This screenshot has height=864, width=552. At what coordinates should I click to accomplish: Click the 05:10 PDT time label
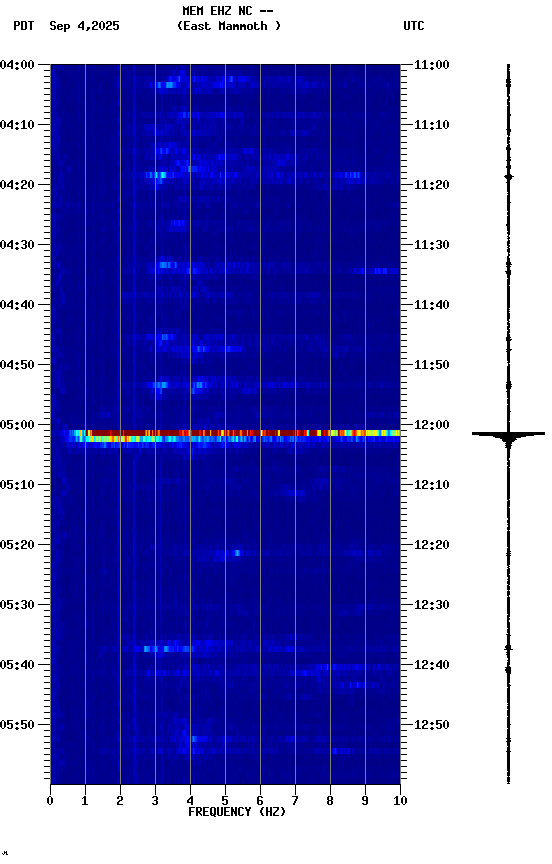coord(17,485)
